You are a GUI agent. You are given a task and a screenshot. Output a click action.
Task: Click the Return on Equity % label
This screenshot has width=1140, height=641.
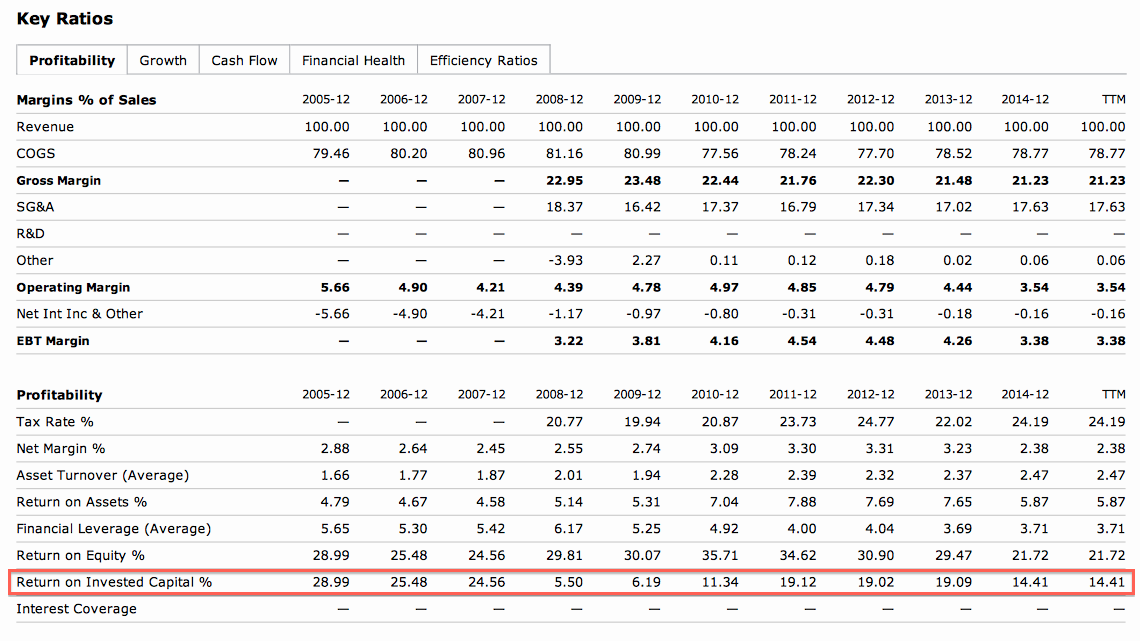pos(80,555)
